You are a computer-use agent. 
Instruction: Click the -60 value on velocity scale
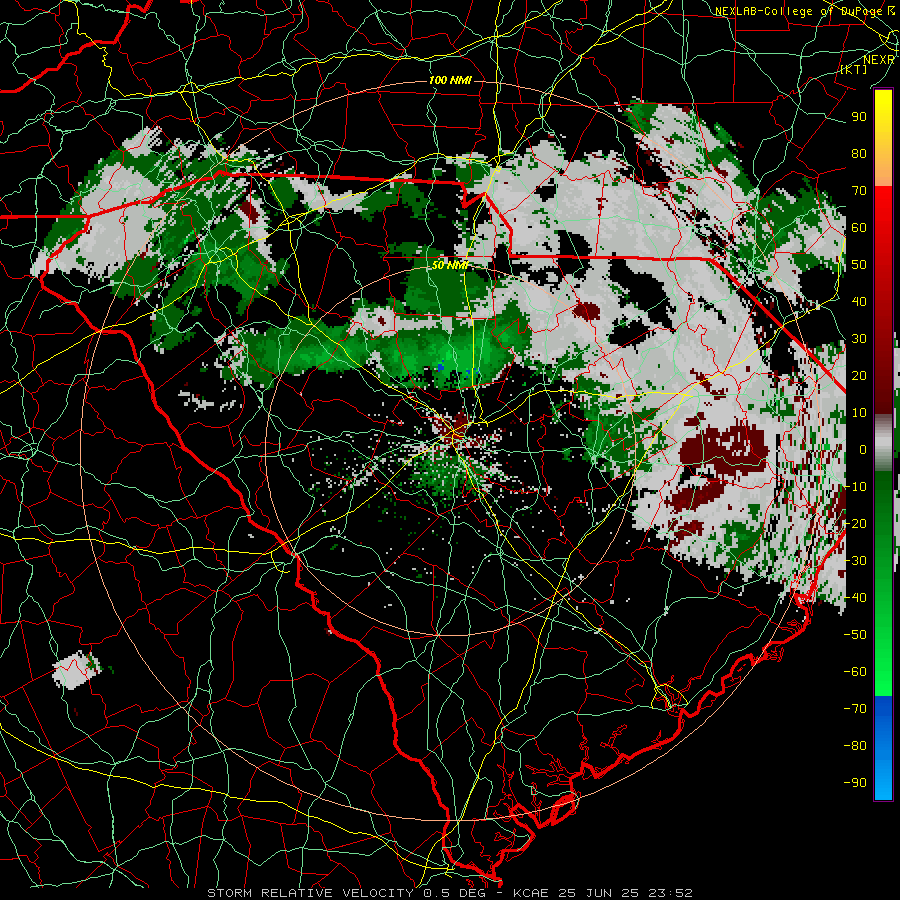tap(855, 672)
